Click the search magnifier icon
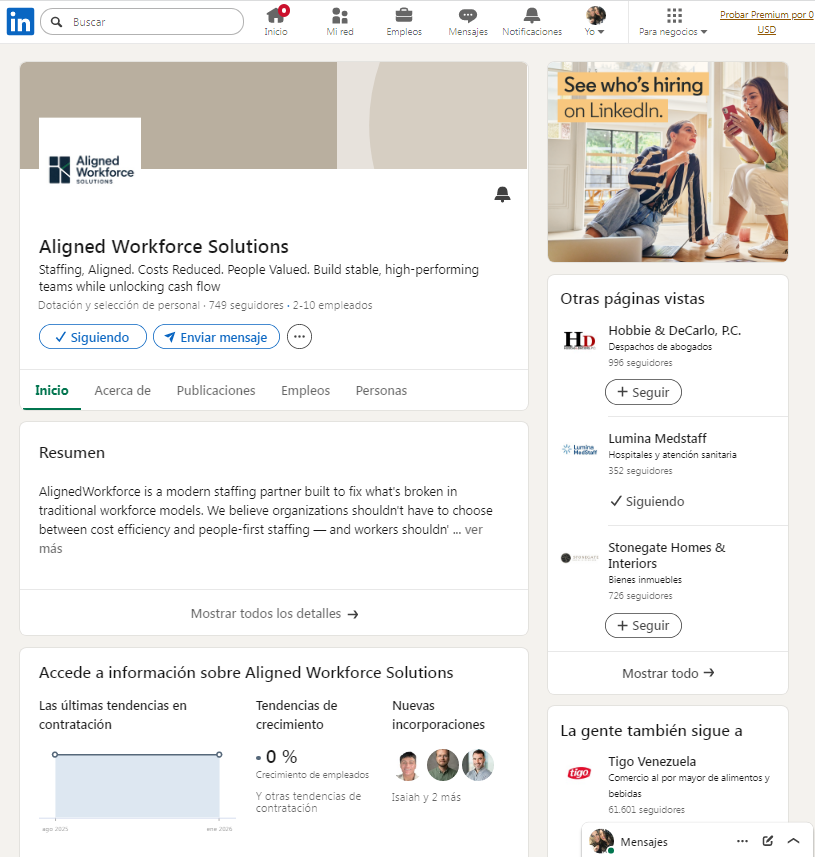The height and width of the screenshot is (857, 815). point(56,22)
